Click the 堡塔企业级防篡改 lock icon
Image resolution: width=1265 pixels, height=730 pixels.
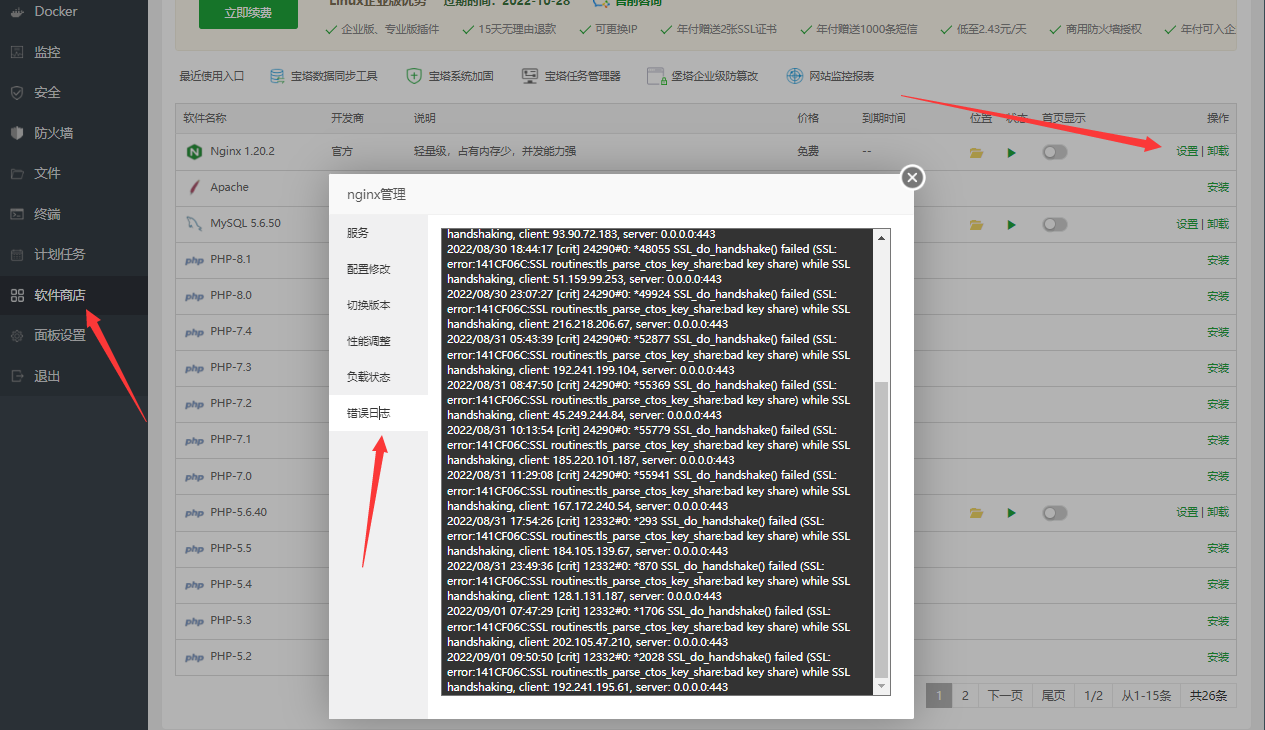point(656,76)
